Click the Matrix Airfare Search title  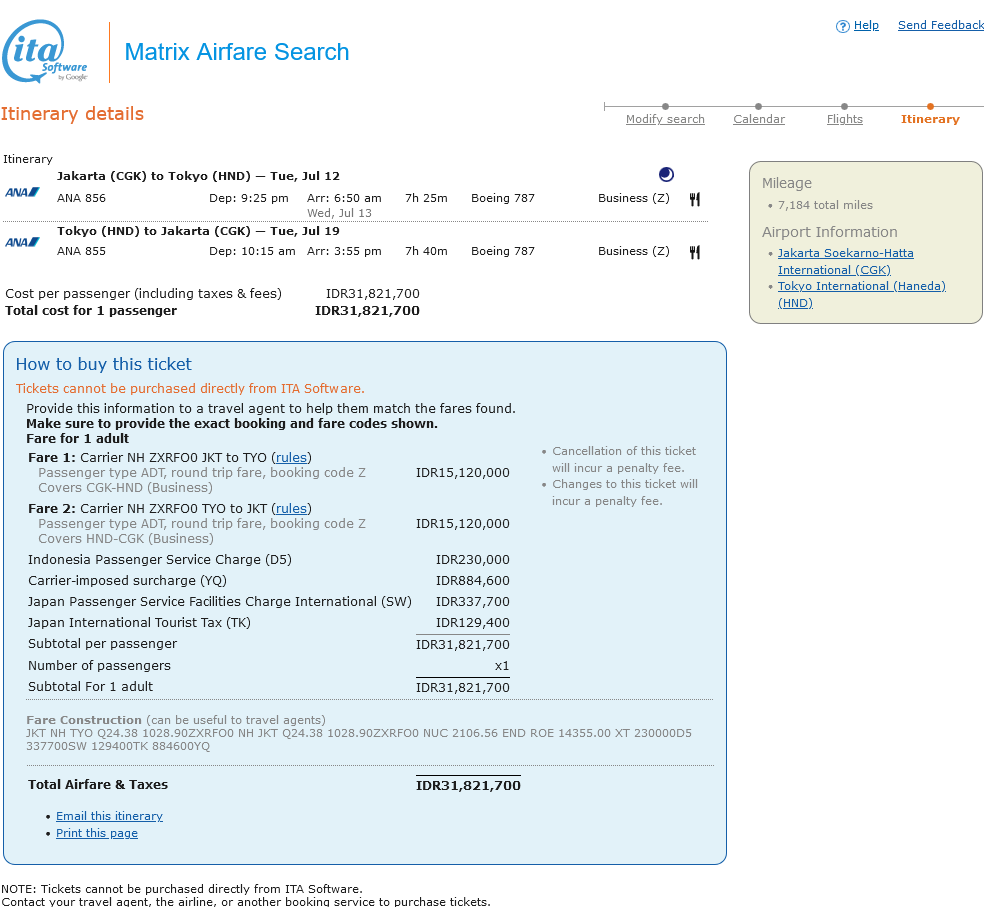click(237, 52)
